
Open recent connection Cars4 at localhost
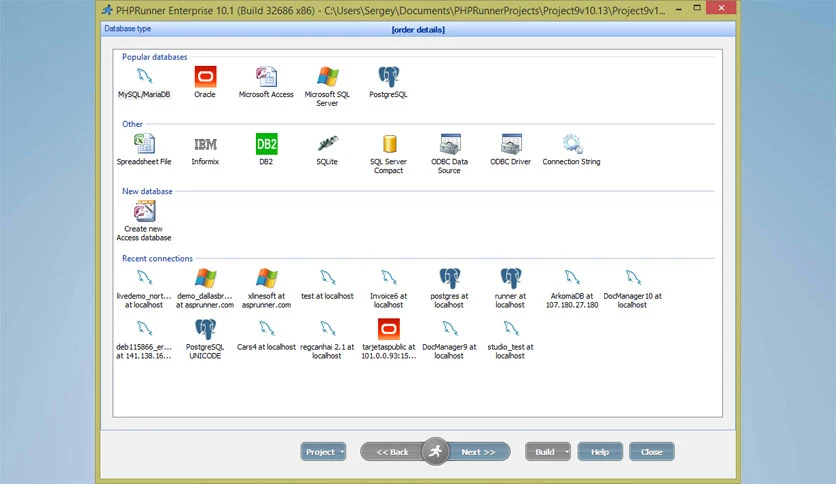[x=266, y=336]
